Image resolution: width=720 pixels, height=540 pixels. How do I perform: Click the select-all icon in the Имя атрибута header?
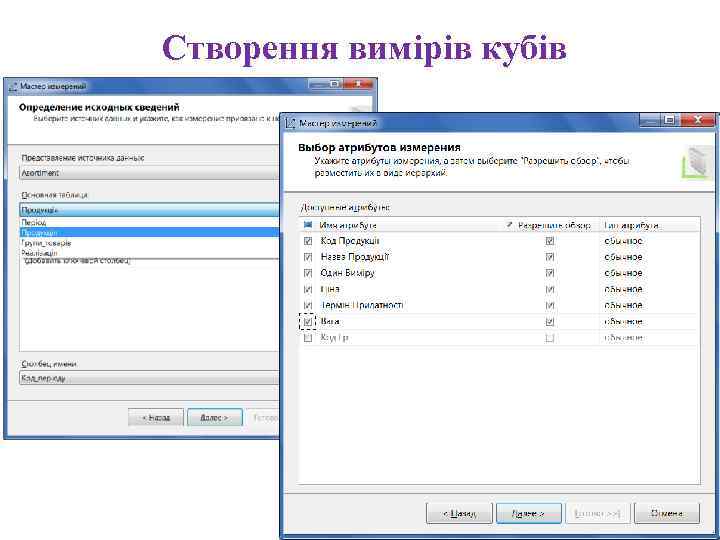[308, 225]
